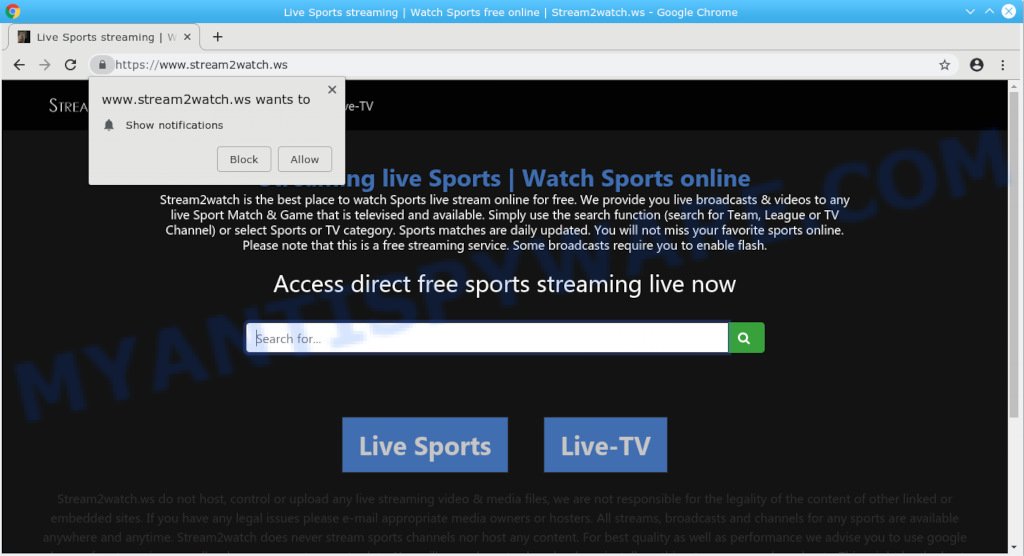The height and width of the screenshot is (556, 1024).
Task: Block notifications from stream2watch.ws
Action: (x=244, y=159)
